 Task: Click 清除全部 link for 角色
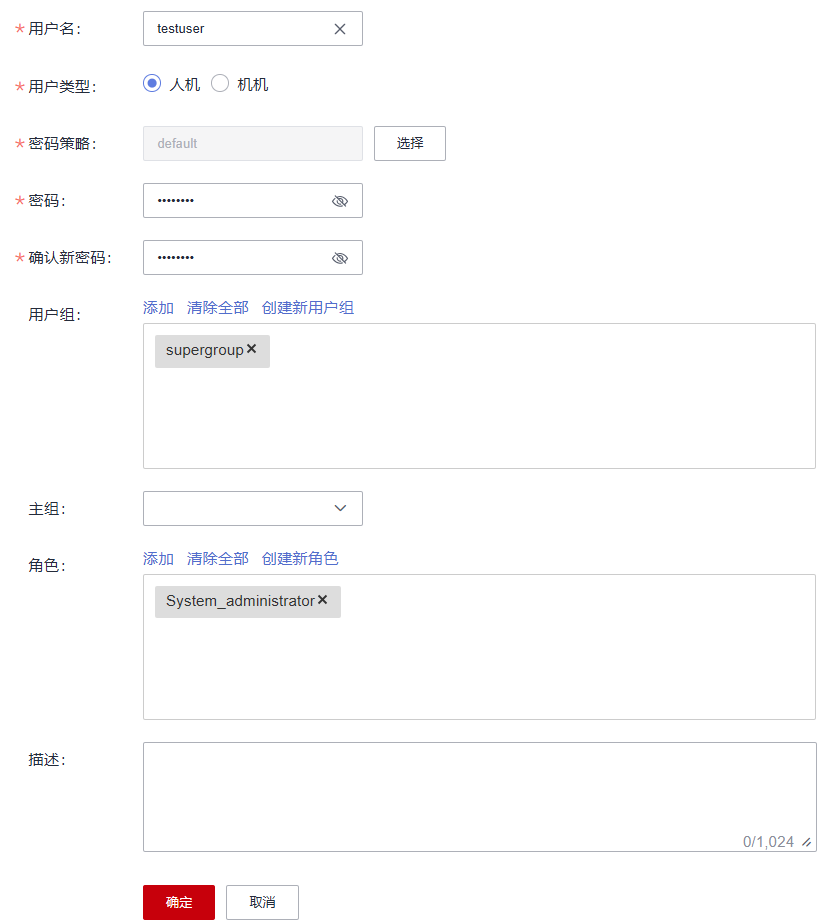(x=218, y=559)
